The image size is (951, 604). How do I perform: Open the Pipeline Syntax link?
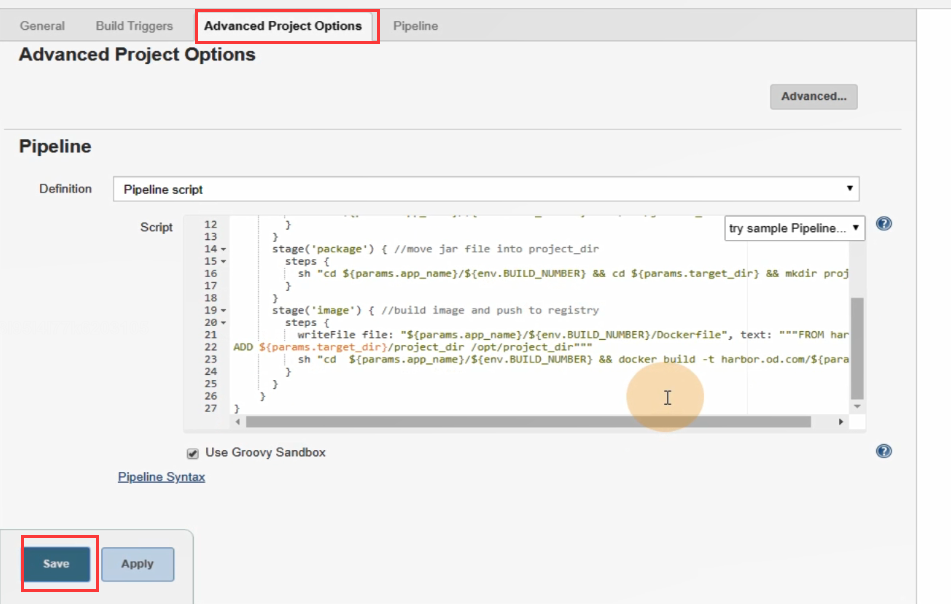[x=161, y=477]
